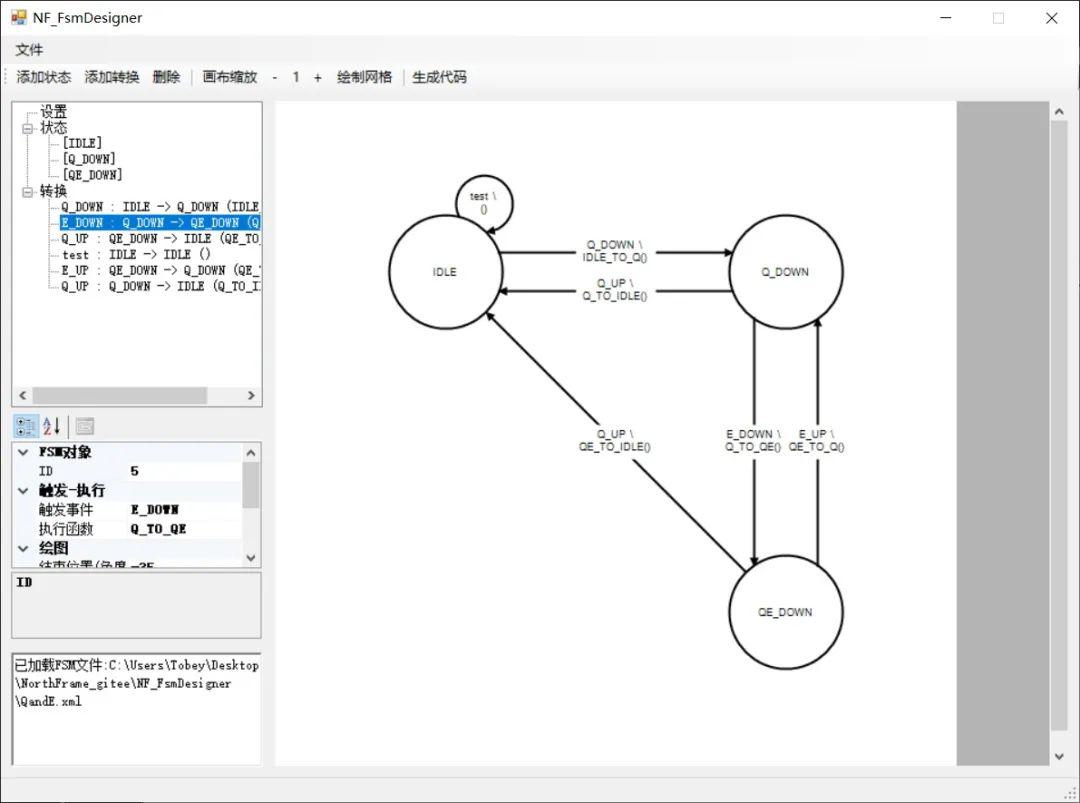Click the 添加状态 toolbar button
1080x803 pixels.
click(x=43, y=77)
